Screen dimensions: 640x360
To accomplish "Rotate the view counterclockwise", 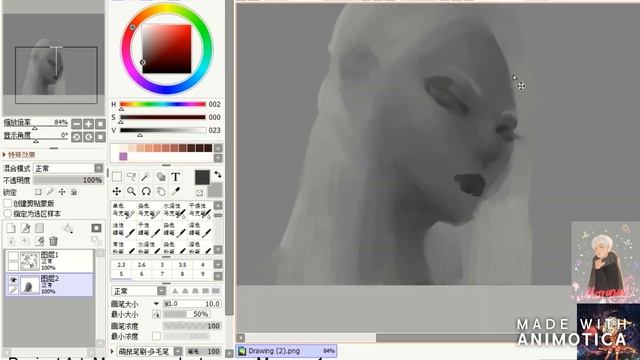I will point(76,137).
